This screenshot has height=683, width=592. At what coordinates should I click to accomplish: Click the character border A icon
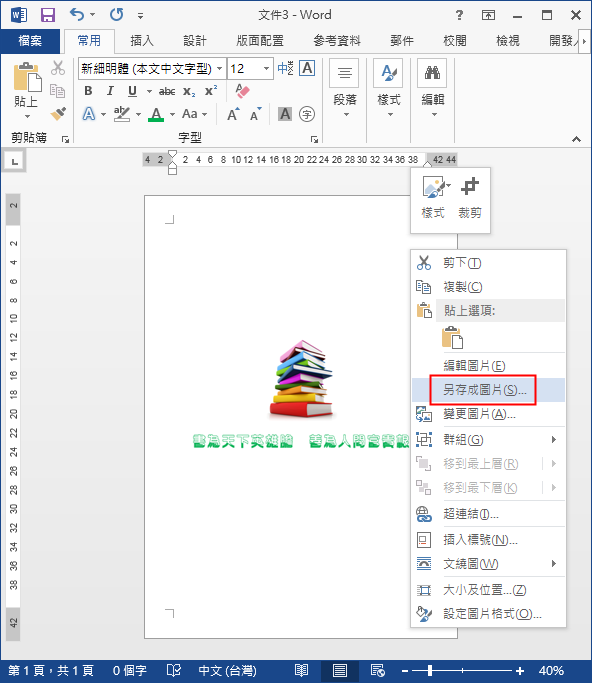307,68
